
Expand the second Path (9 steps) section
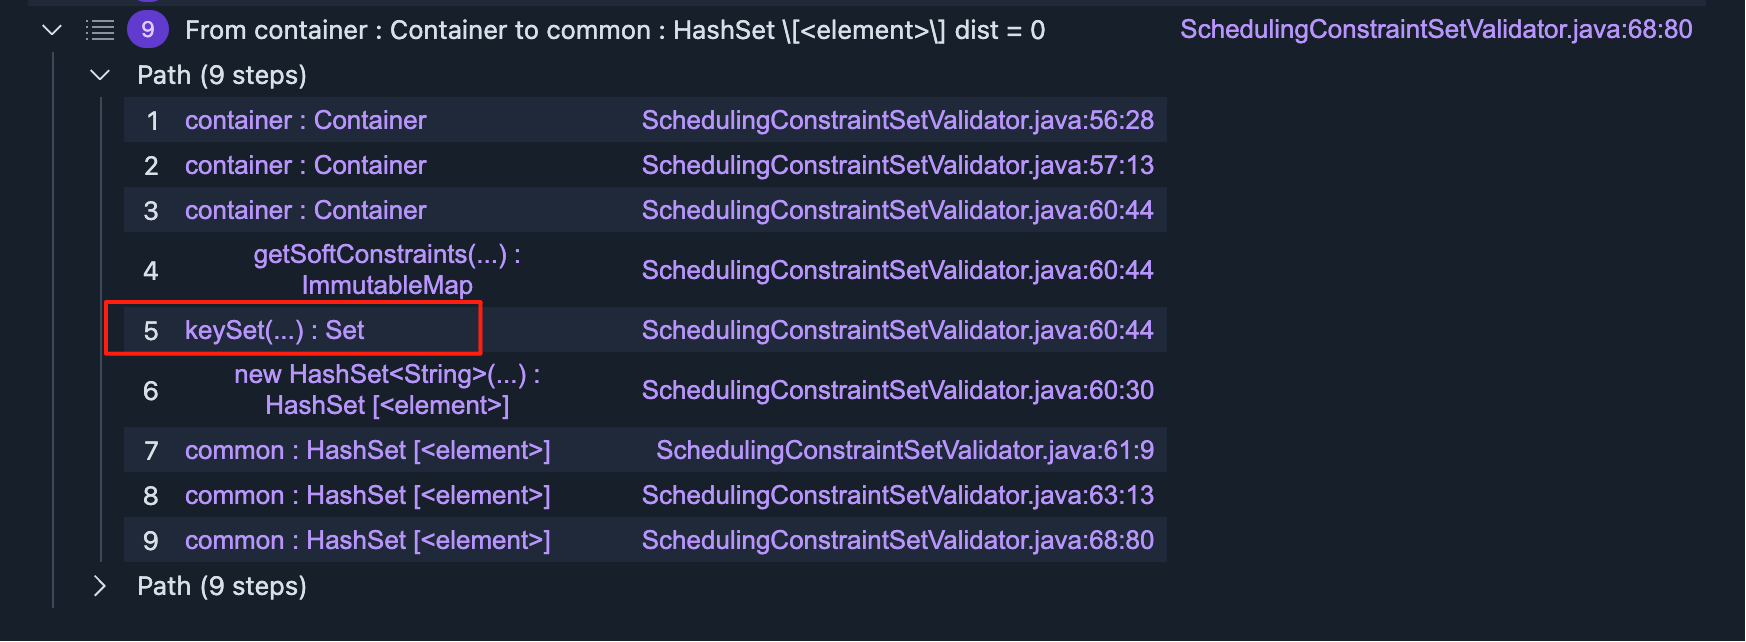[x=100, y=586]
